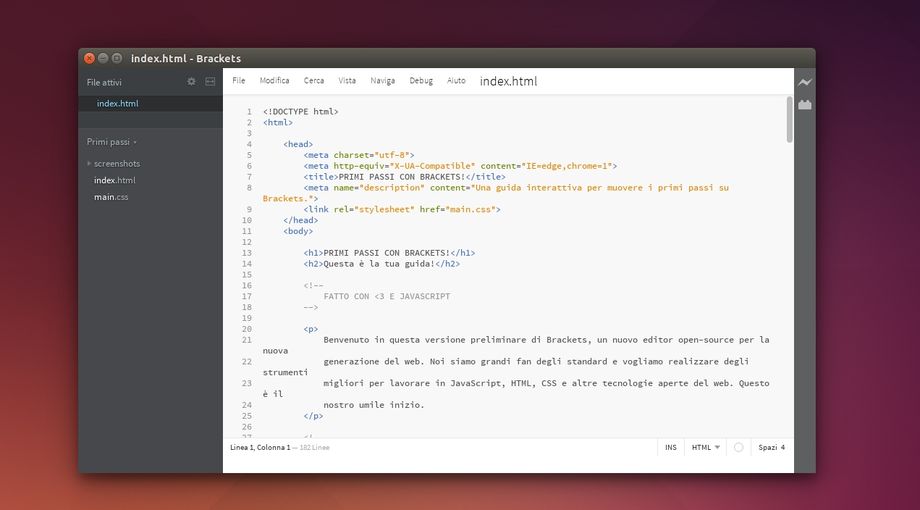Toggle INS insert mode indicator
Image resolution: width=920 pixels, height=510 pixels.
pos(671,447)
